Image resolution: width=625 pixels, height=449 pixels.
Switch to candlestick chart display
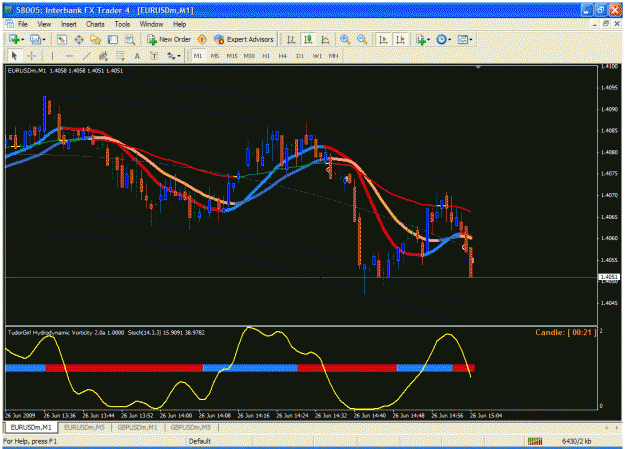pos(308,39)
